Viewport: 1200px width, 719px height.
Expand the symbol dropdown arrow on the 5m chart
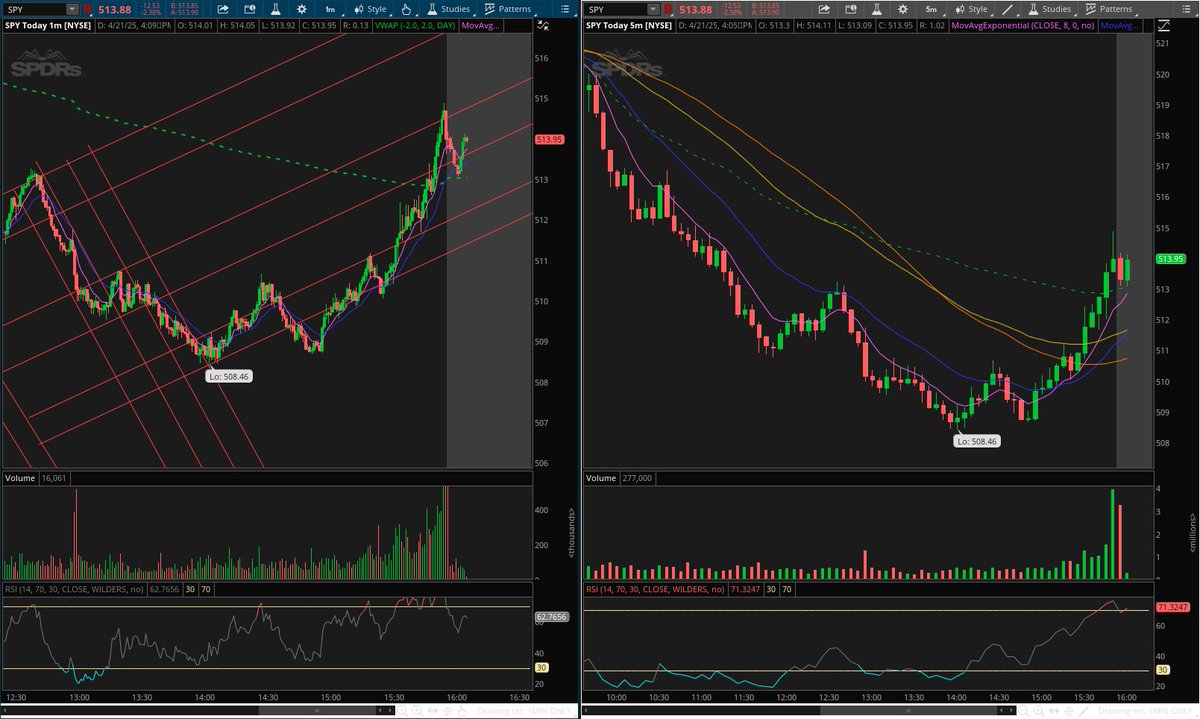click(x=653, y=9)
